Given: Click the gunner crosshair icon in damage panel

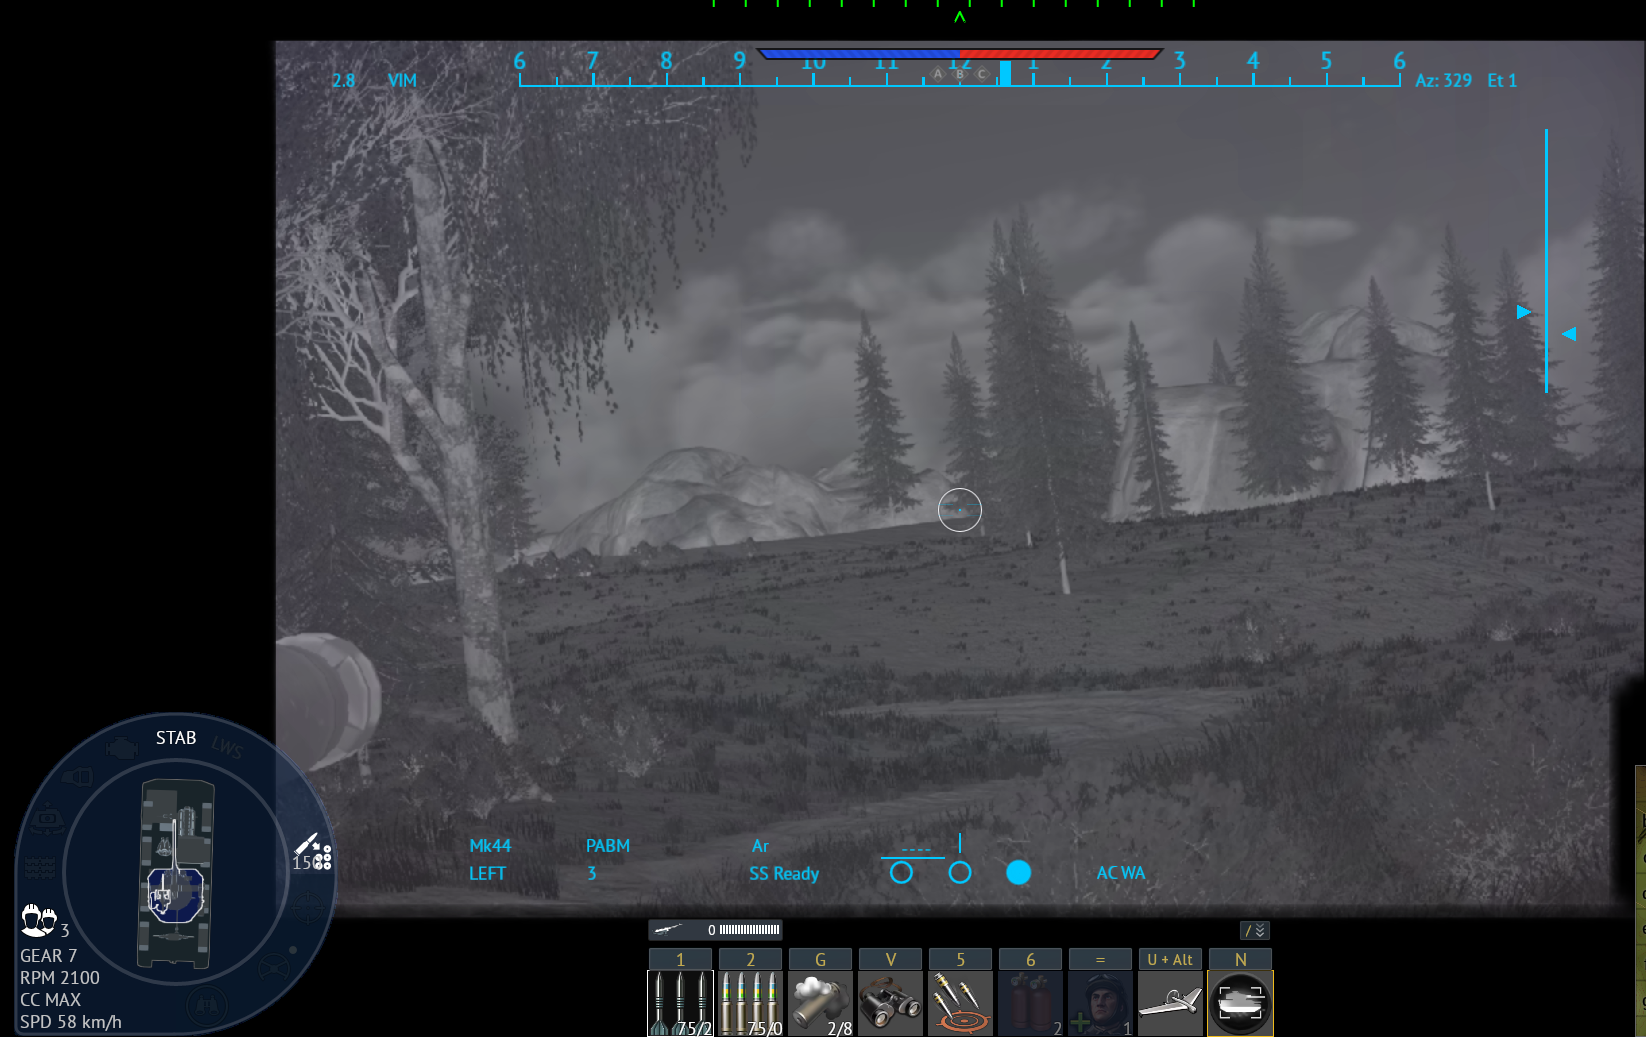Looking at the screenshot, I should click(x=308, y=909).
